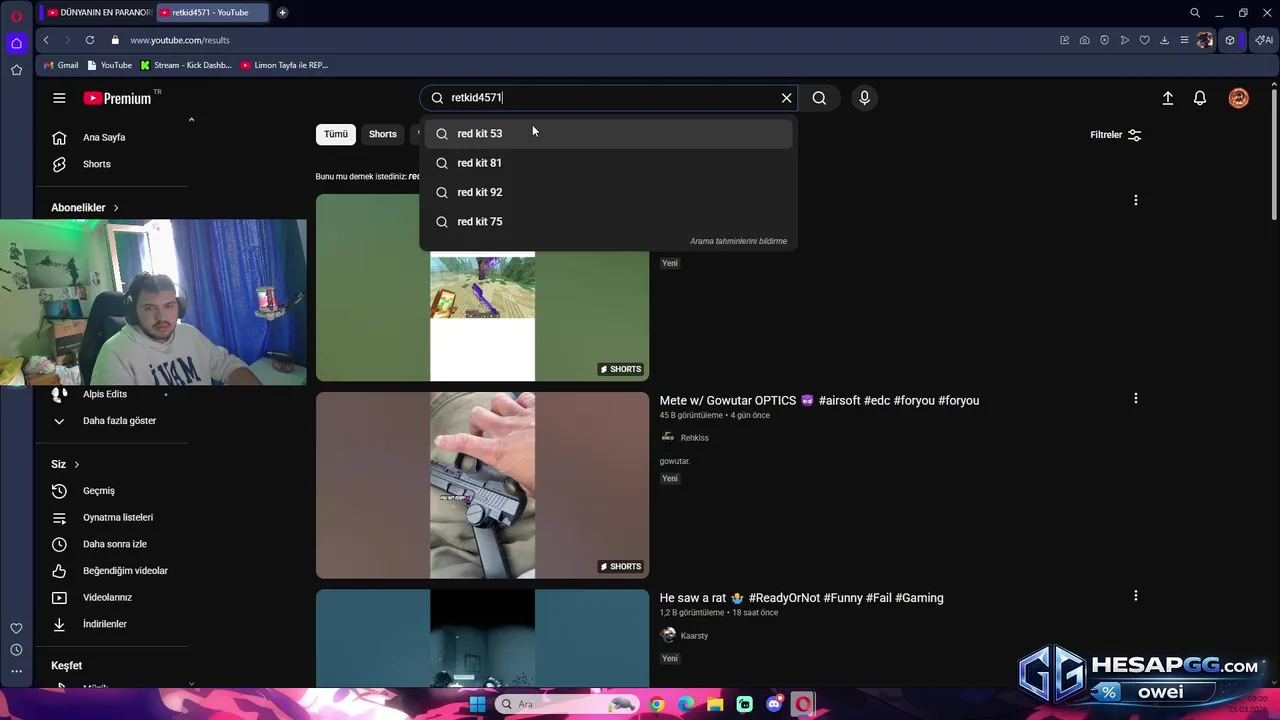Open more options for the Mete w/ Gowutar video

coord(1135,398)
